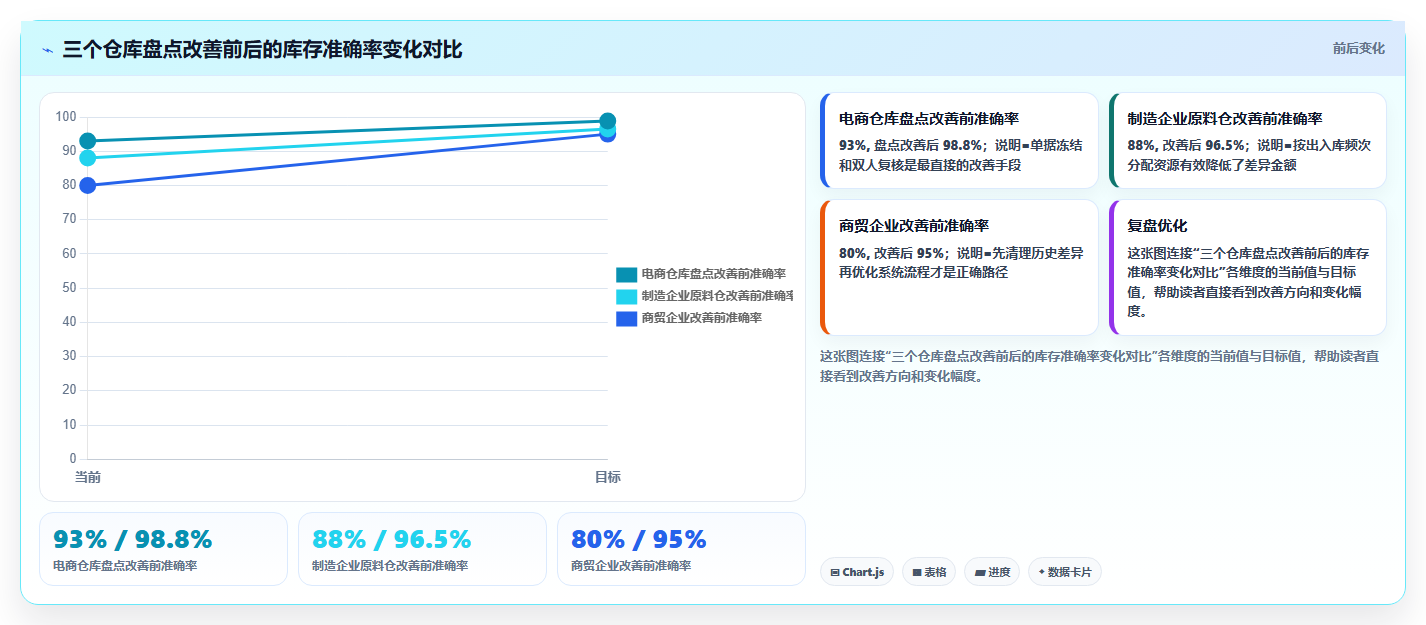Open the 复盘优化 card
The height and width of the screenshot is (625, 1426).
coord(1248,268)
